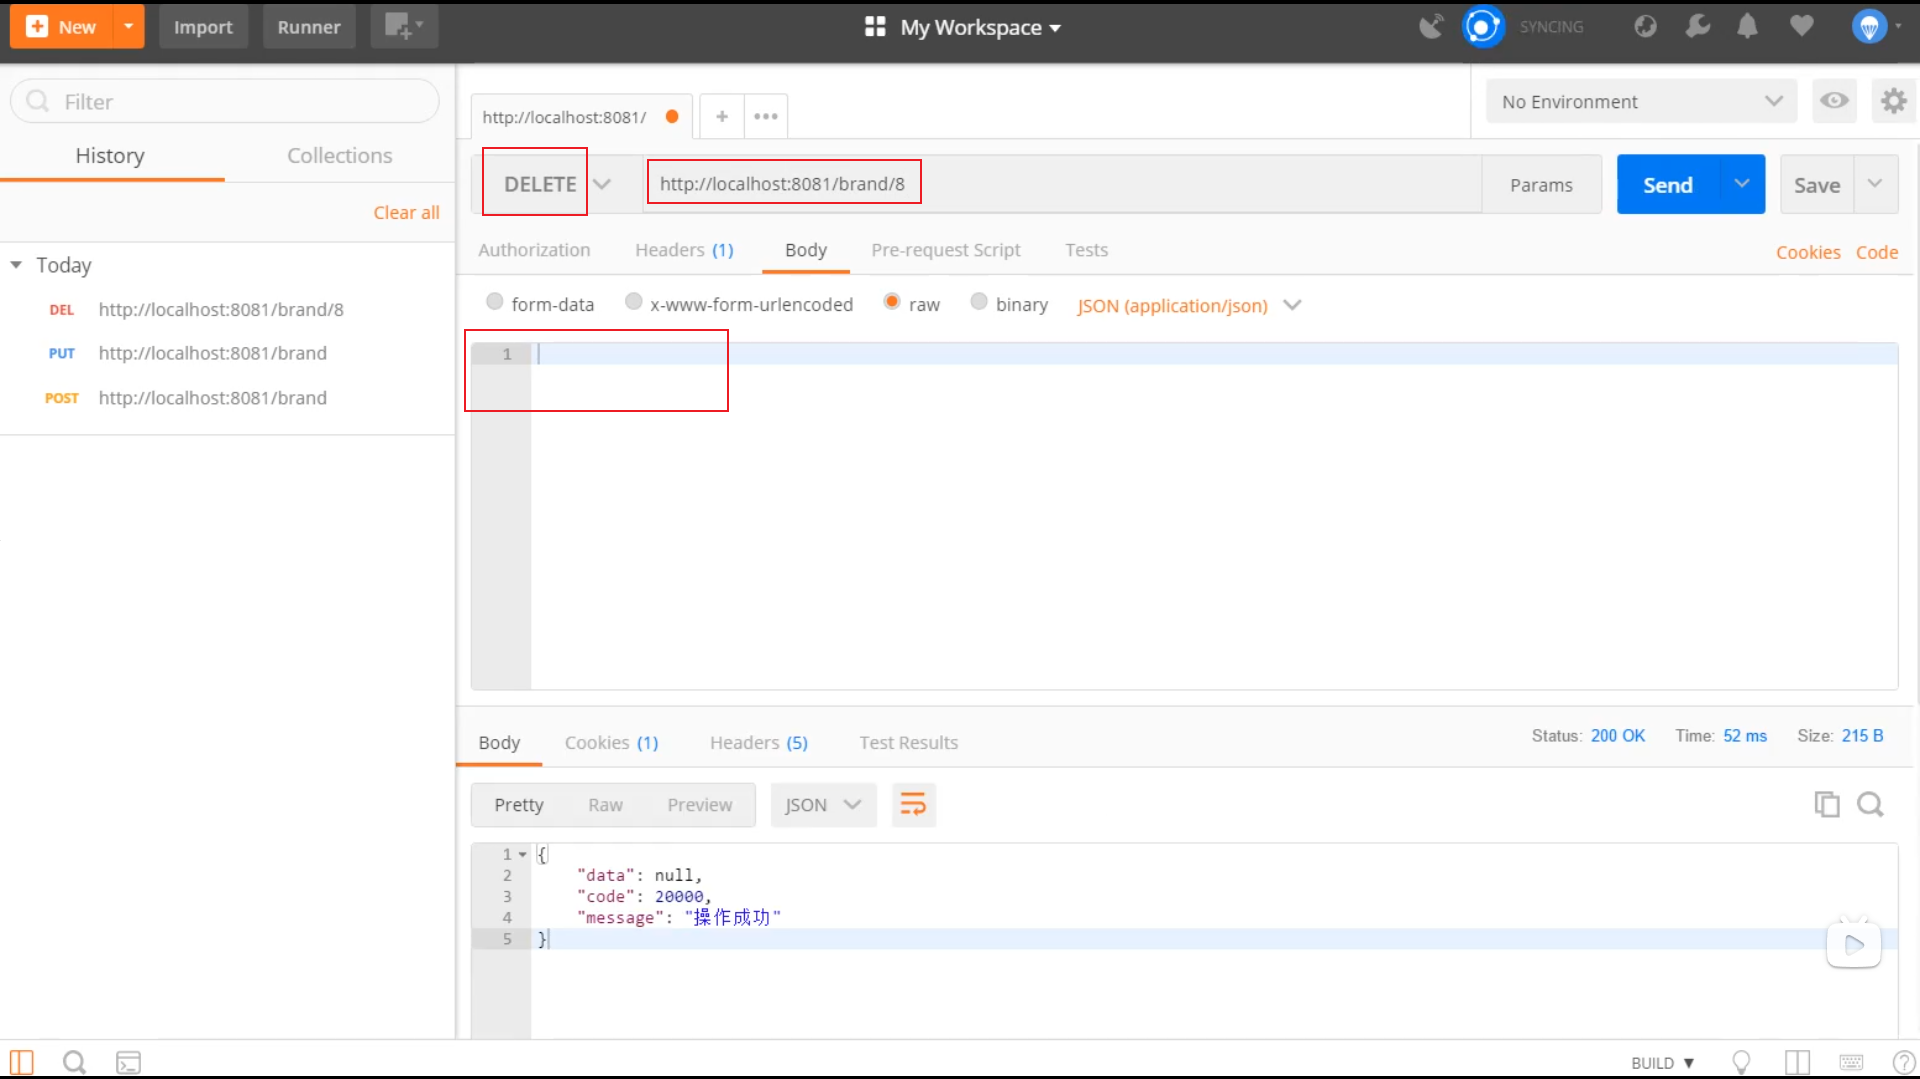Viewport: 1920px width, 1079px height.
Task: Open the tab options ellipsis menu
Action: pyautogui.click(x=766, y=116)
